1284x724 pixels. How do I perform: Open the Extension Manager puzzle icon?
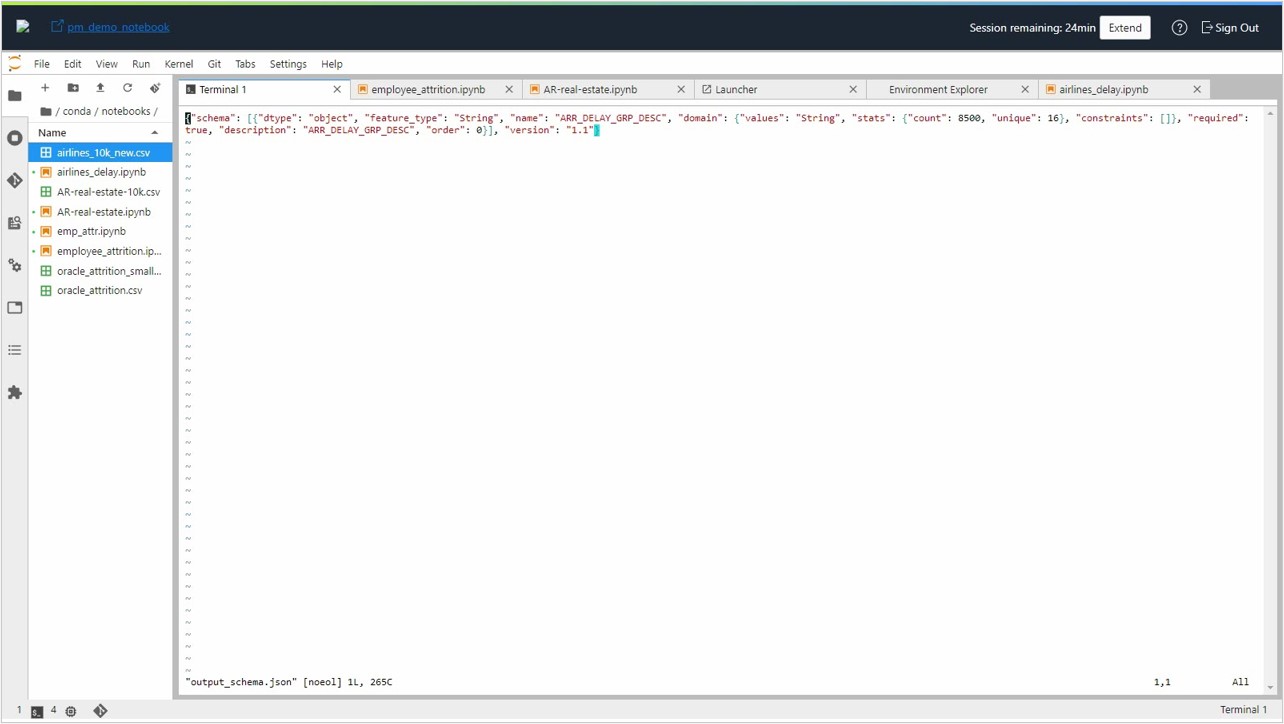click(15, 393)
